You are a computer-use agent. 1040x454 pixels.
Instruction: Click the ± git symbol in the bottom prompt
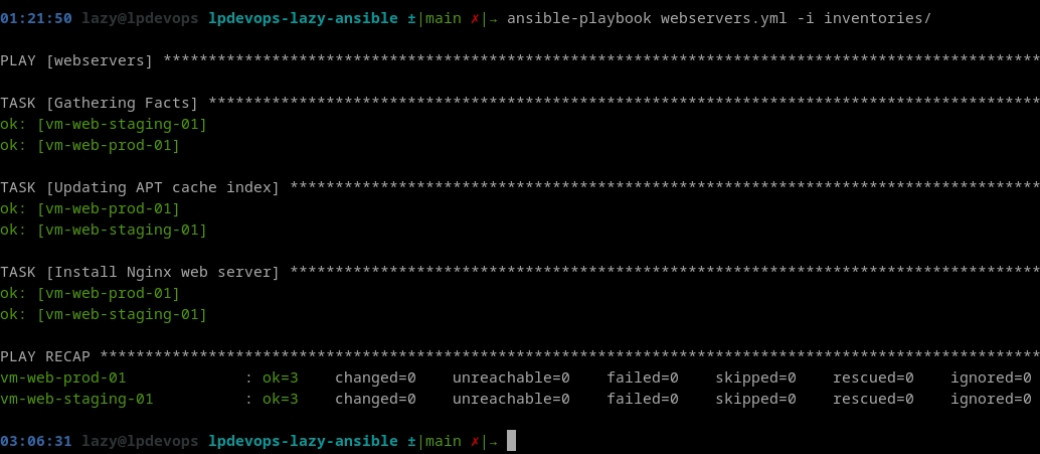(x=412, y=441)
